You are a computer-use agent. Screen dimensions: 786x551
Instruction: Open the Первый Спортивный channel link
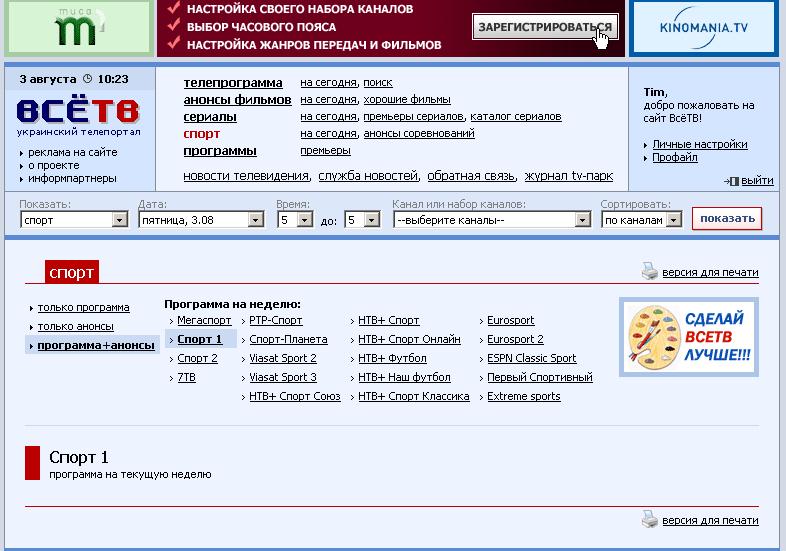(540, 378)
